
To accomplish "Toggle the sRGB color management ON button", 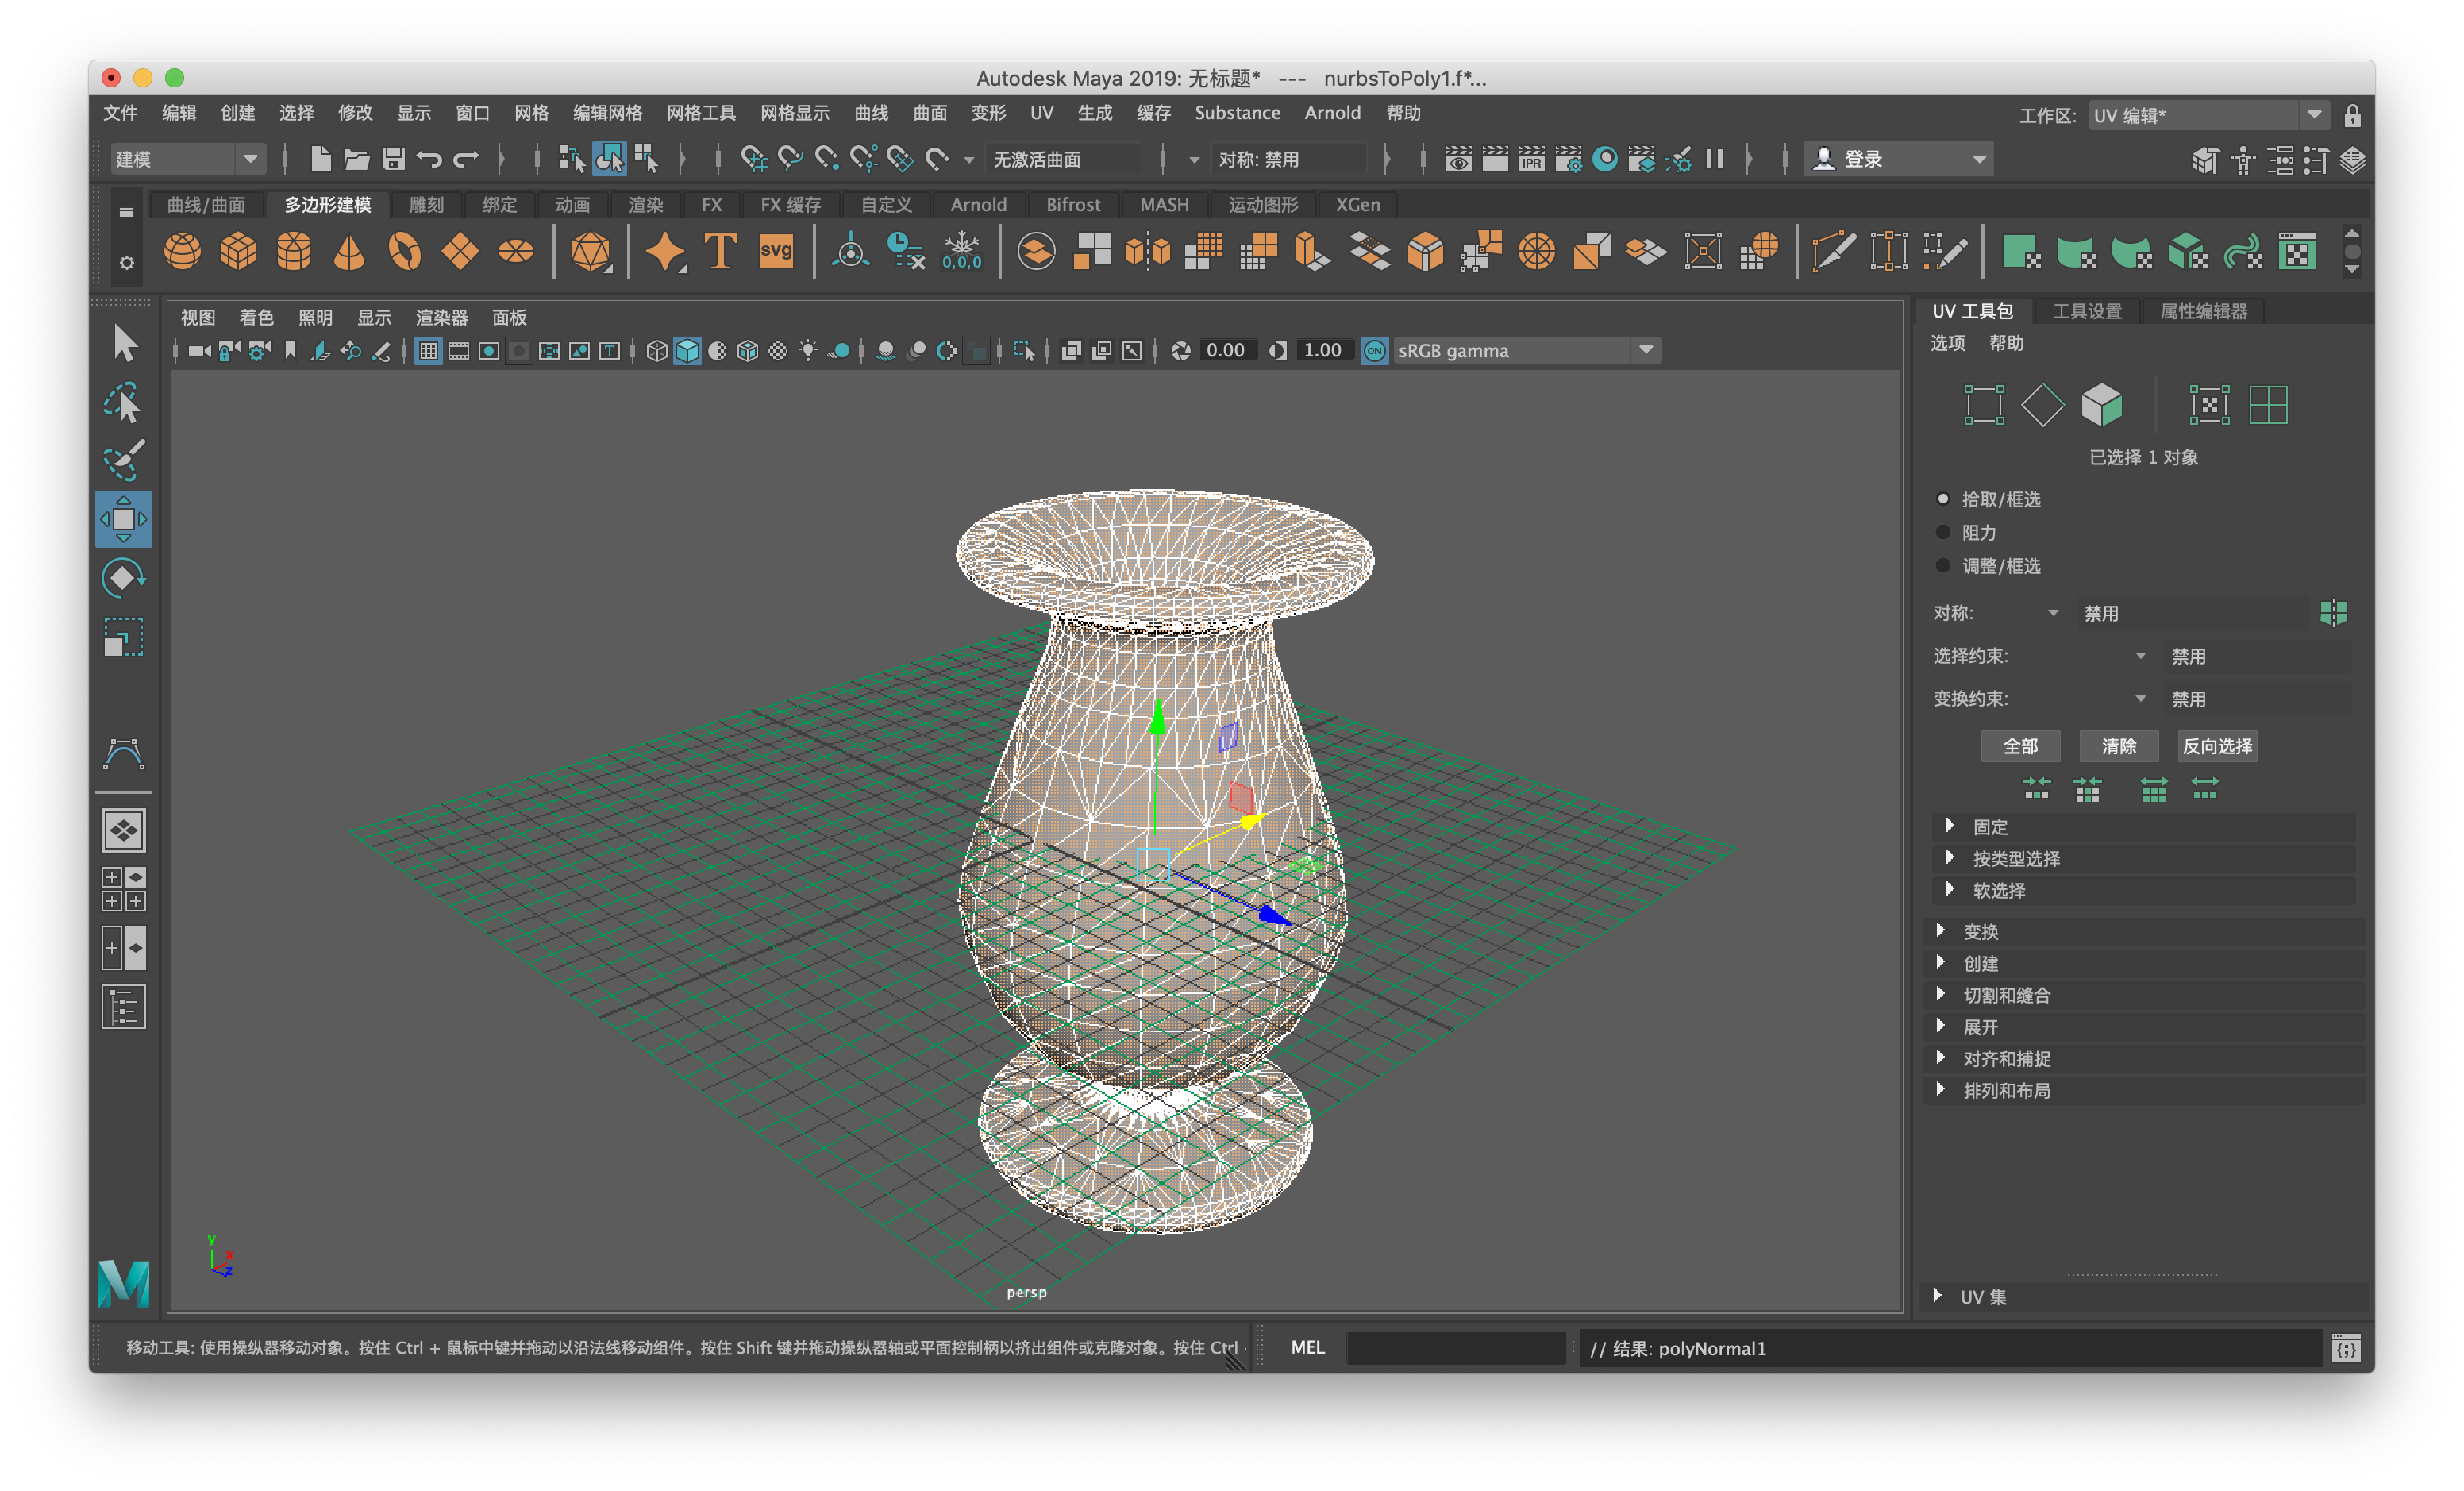I will [x=1375, y=351].
